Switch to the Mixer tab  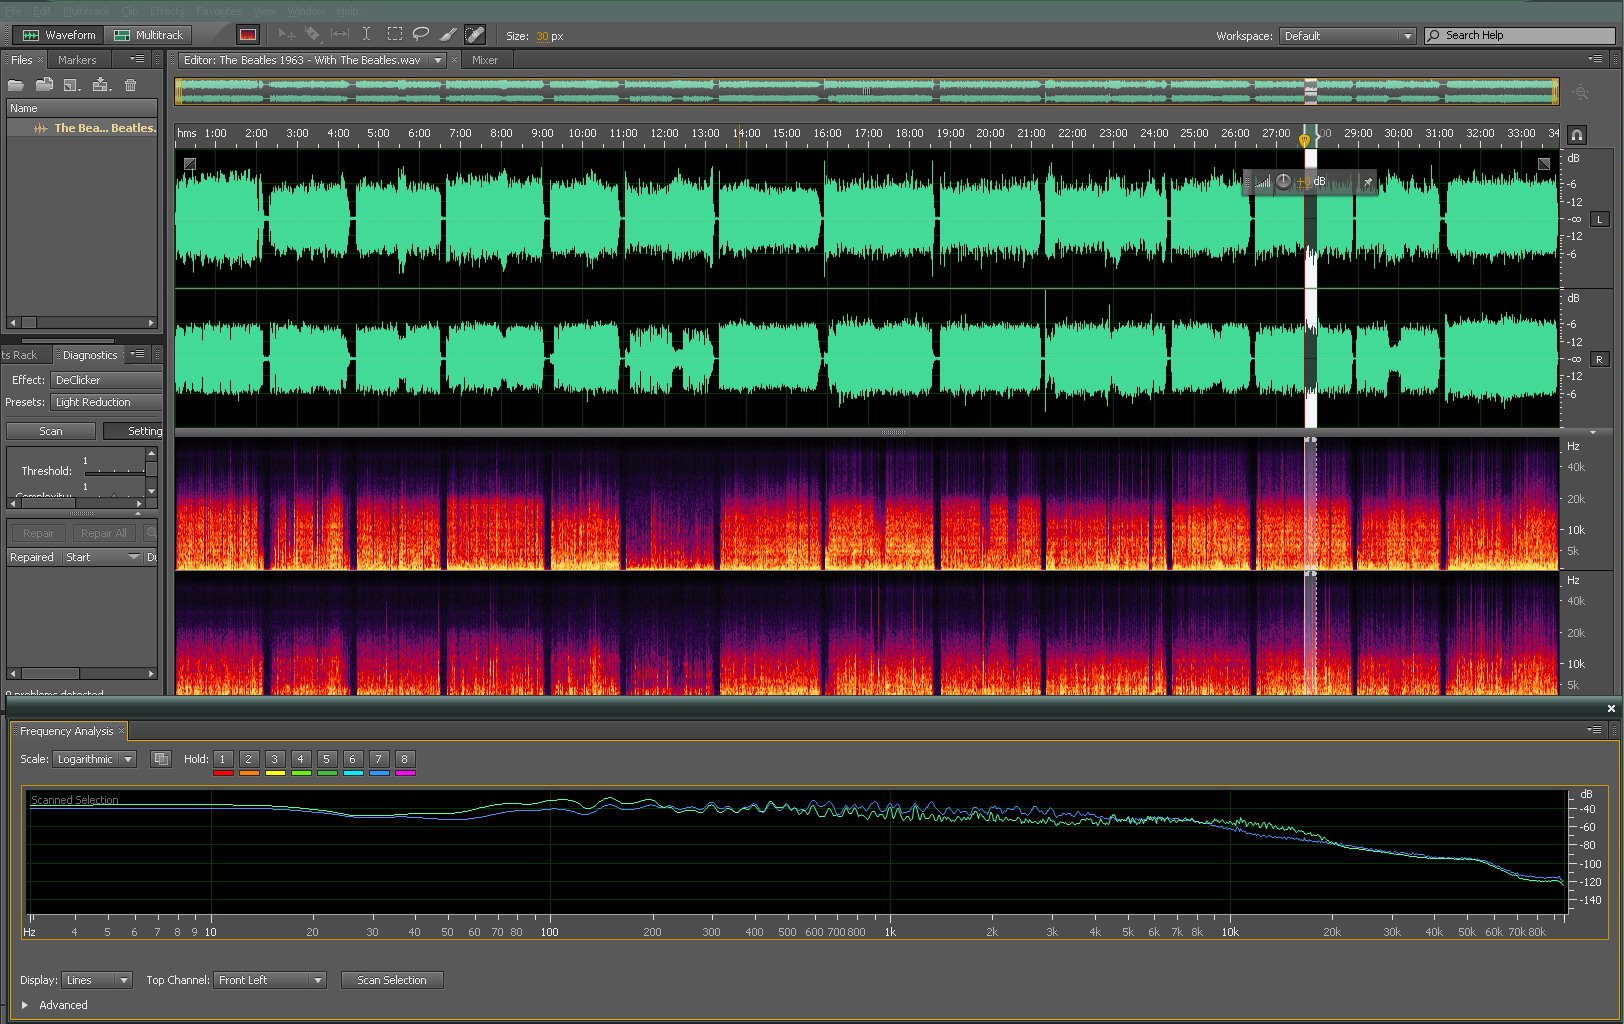485,60
